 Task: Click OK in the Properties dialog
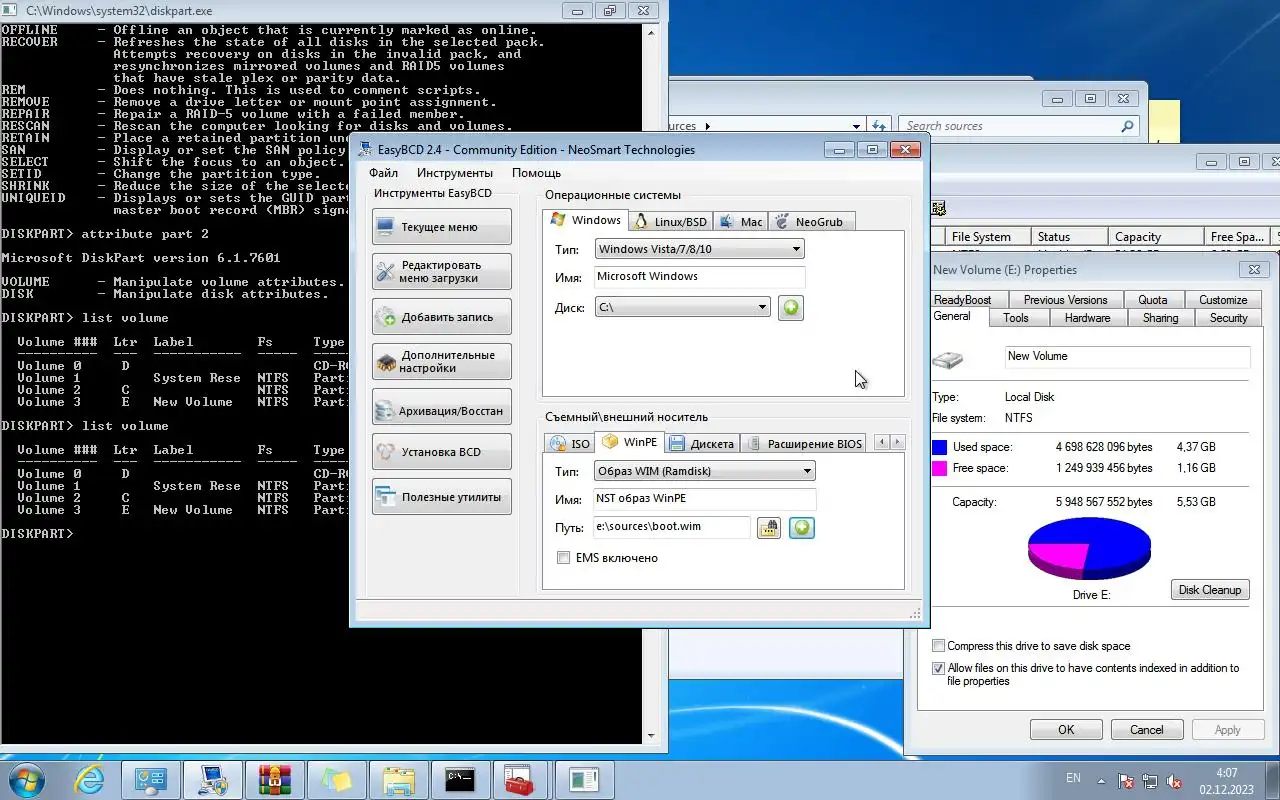point(1066,730)
